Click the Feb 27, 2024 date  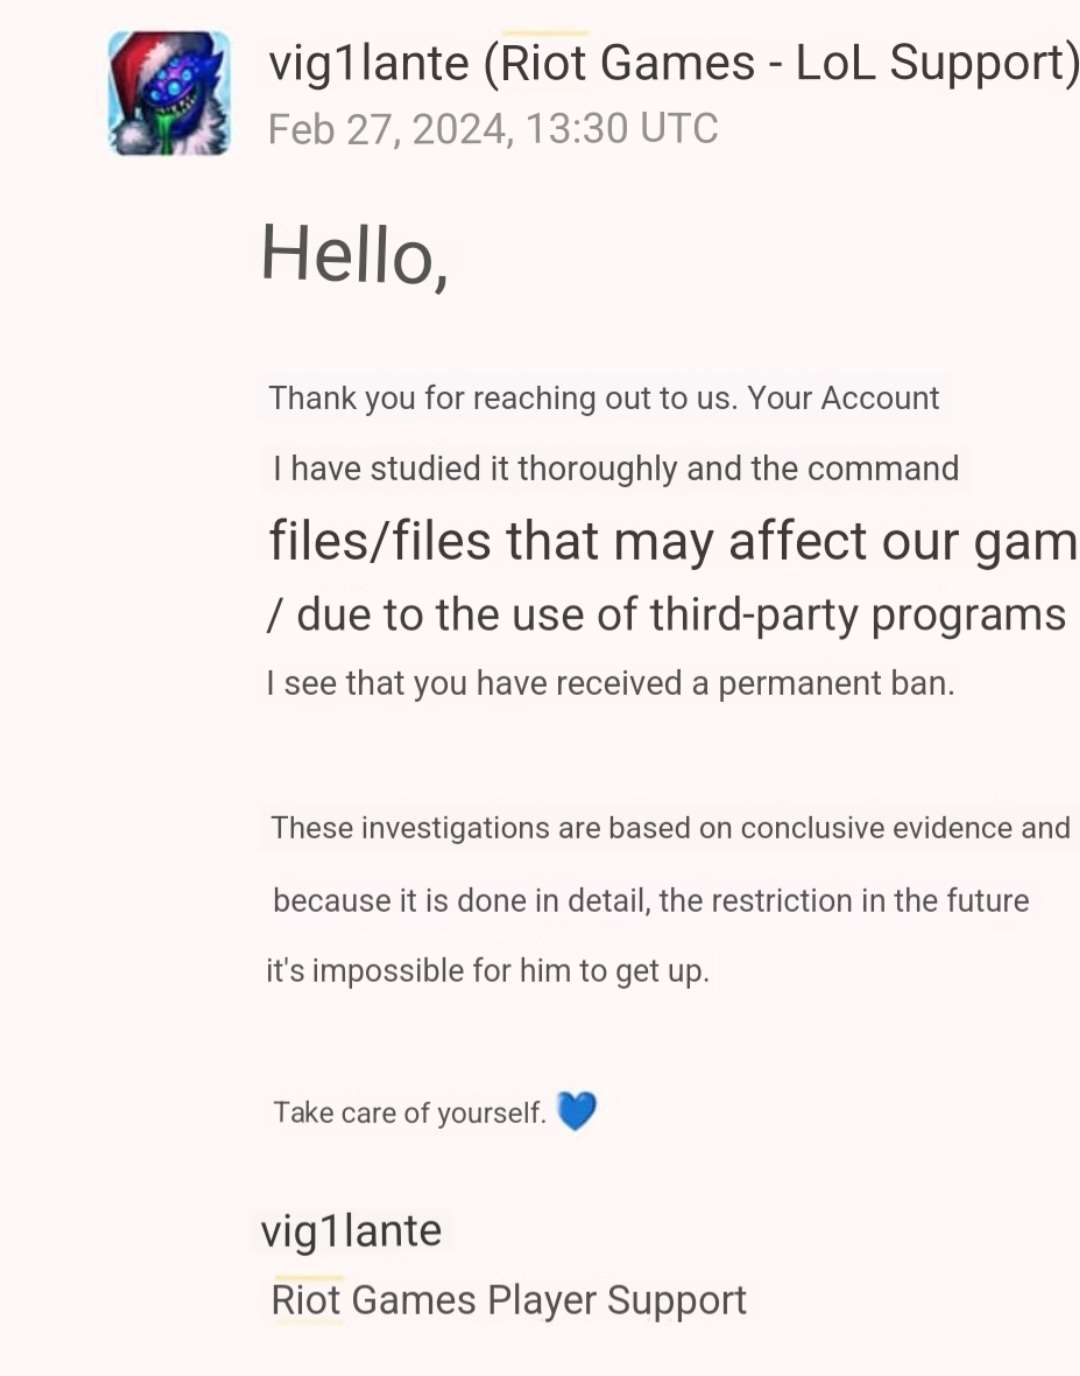[x=390, y=129]
